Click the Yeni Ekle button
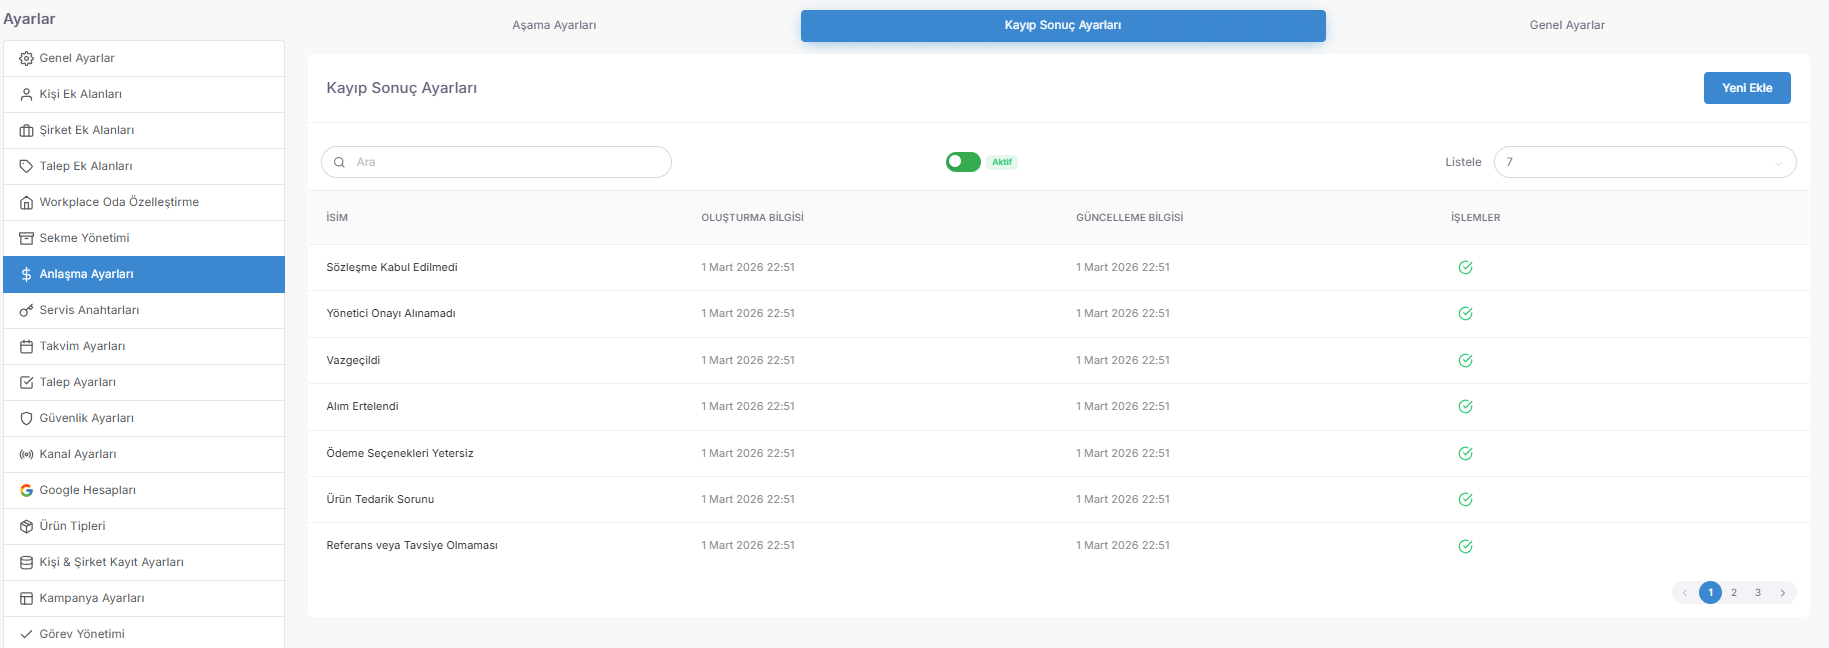 pyautogui.click(x=1747, y=88)
